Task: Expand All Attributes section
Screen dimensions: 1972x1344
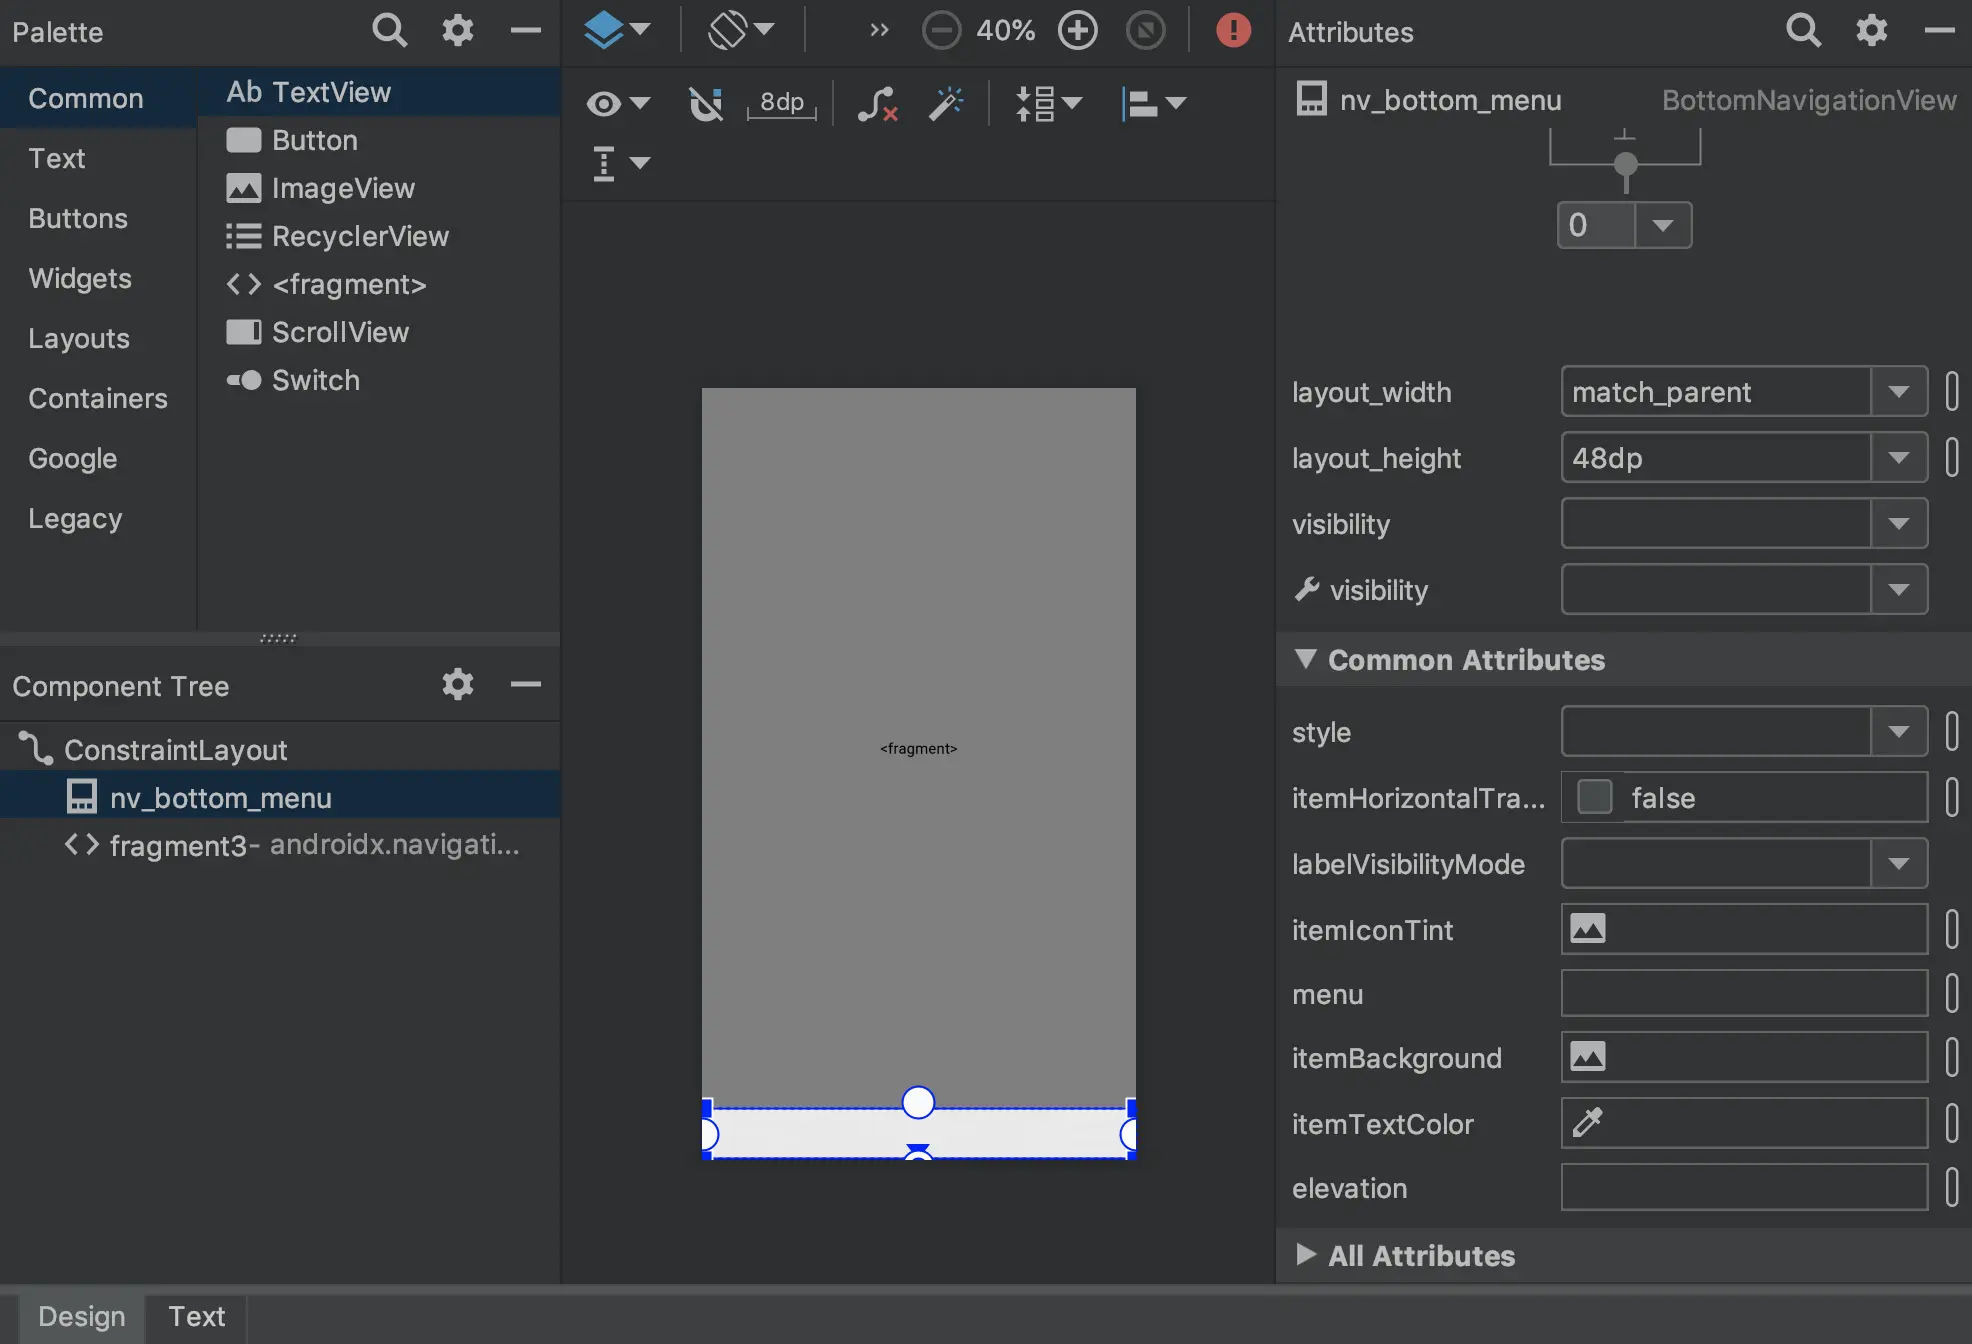Action: pos(1305,1255)
